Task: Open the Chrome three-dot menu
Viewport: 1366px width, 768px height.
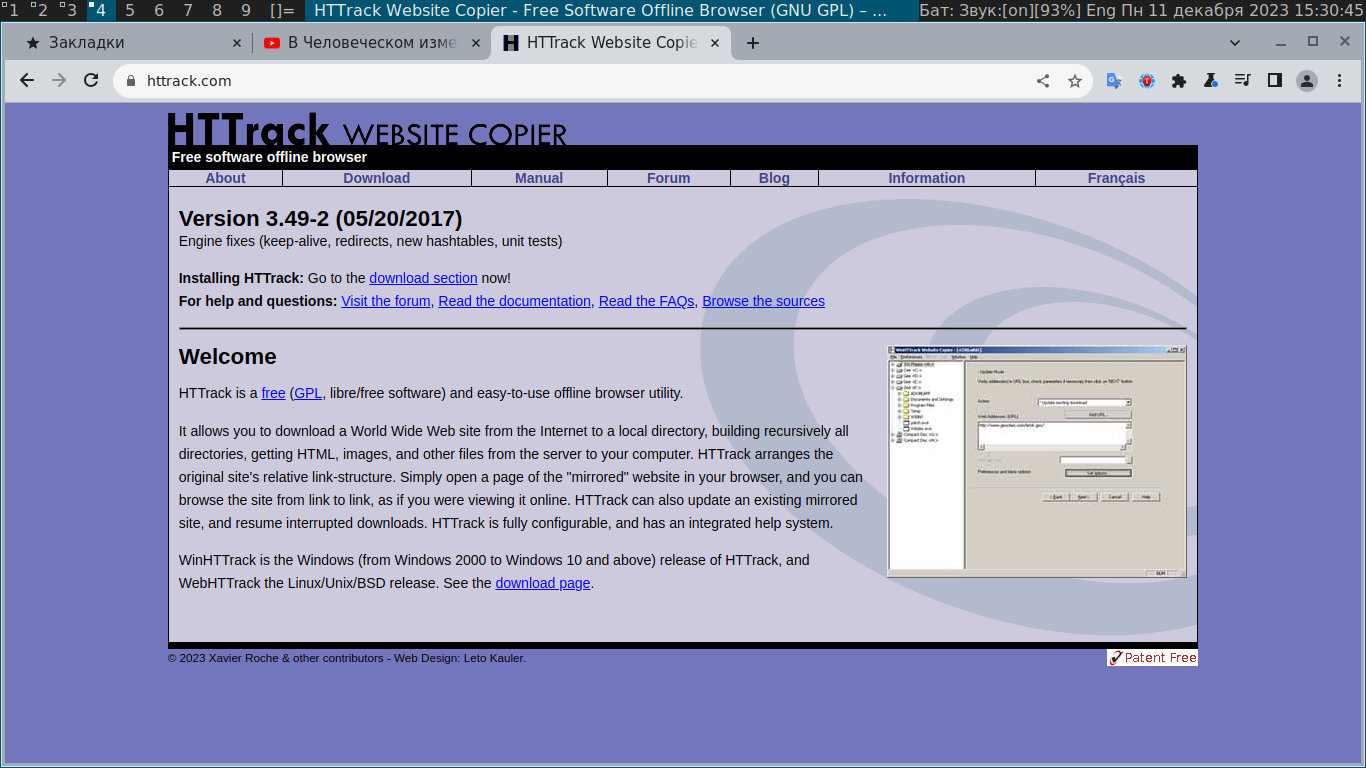Action: (x=1340, y=81)
